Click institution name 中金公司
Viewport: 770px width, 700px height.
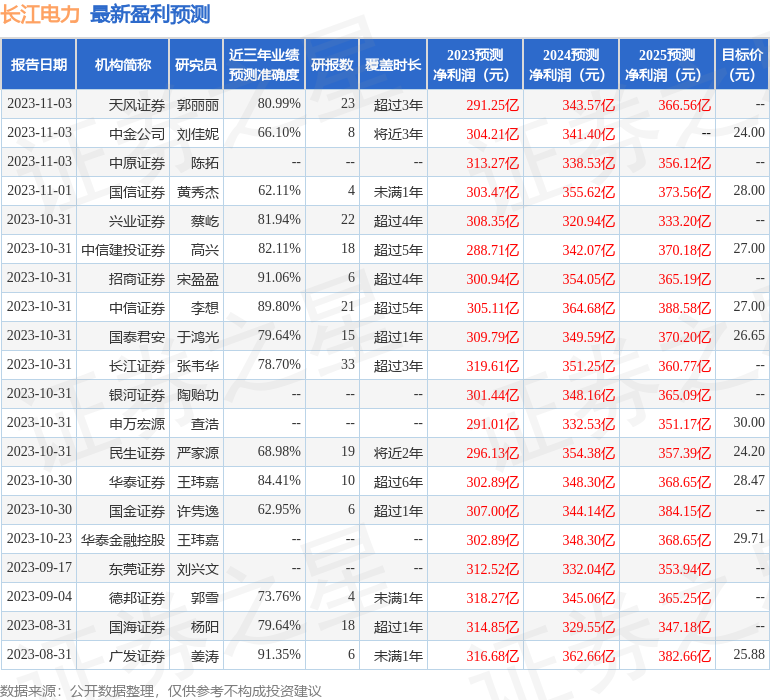pos(137,134)
